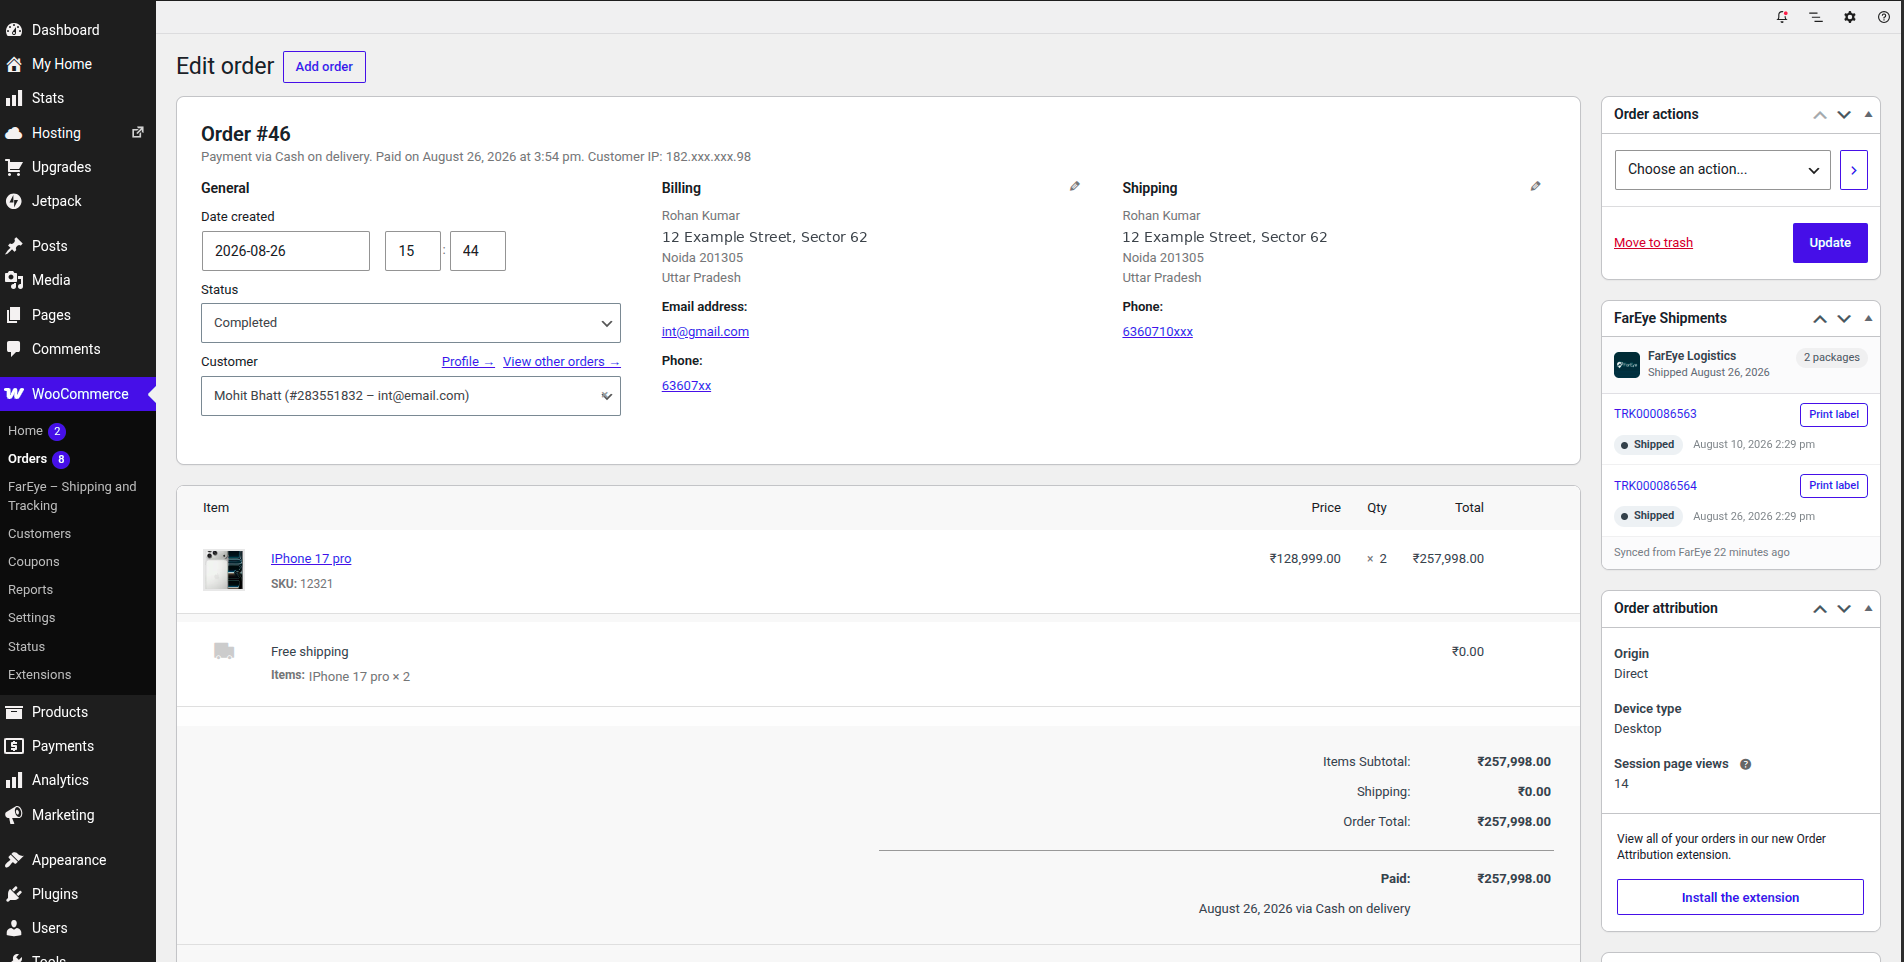
Task: Open Plugins in the sidebar
Action: click(78, 894)
